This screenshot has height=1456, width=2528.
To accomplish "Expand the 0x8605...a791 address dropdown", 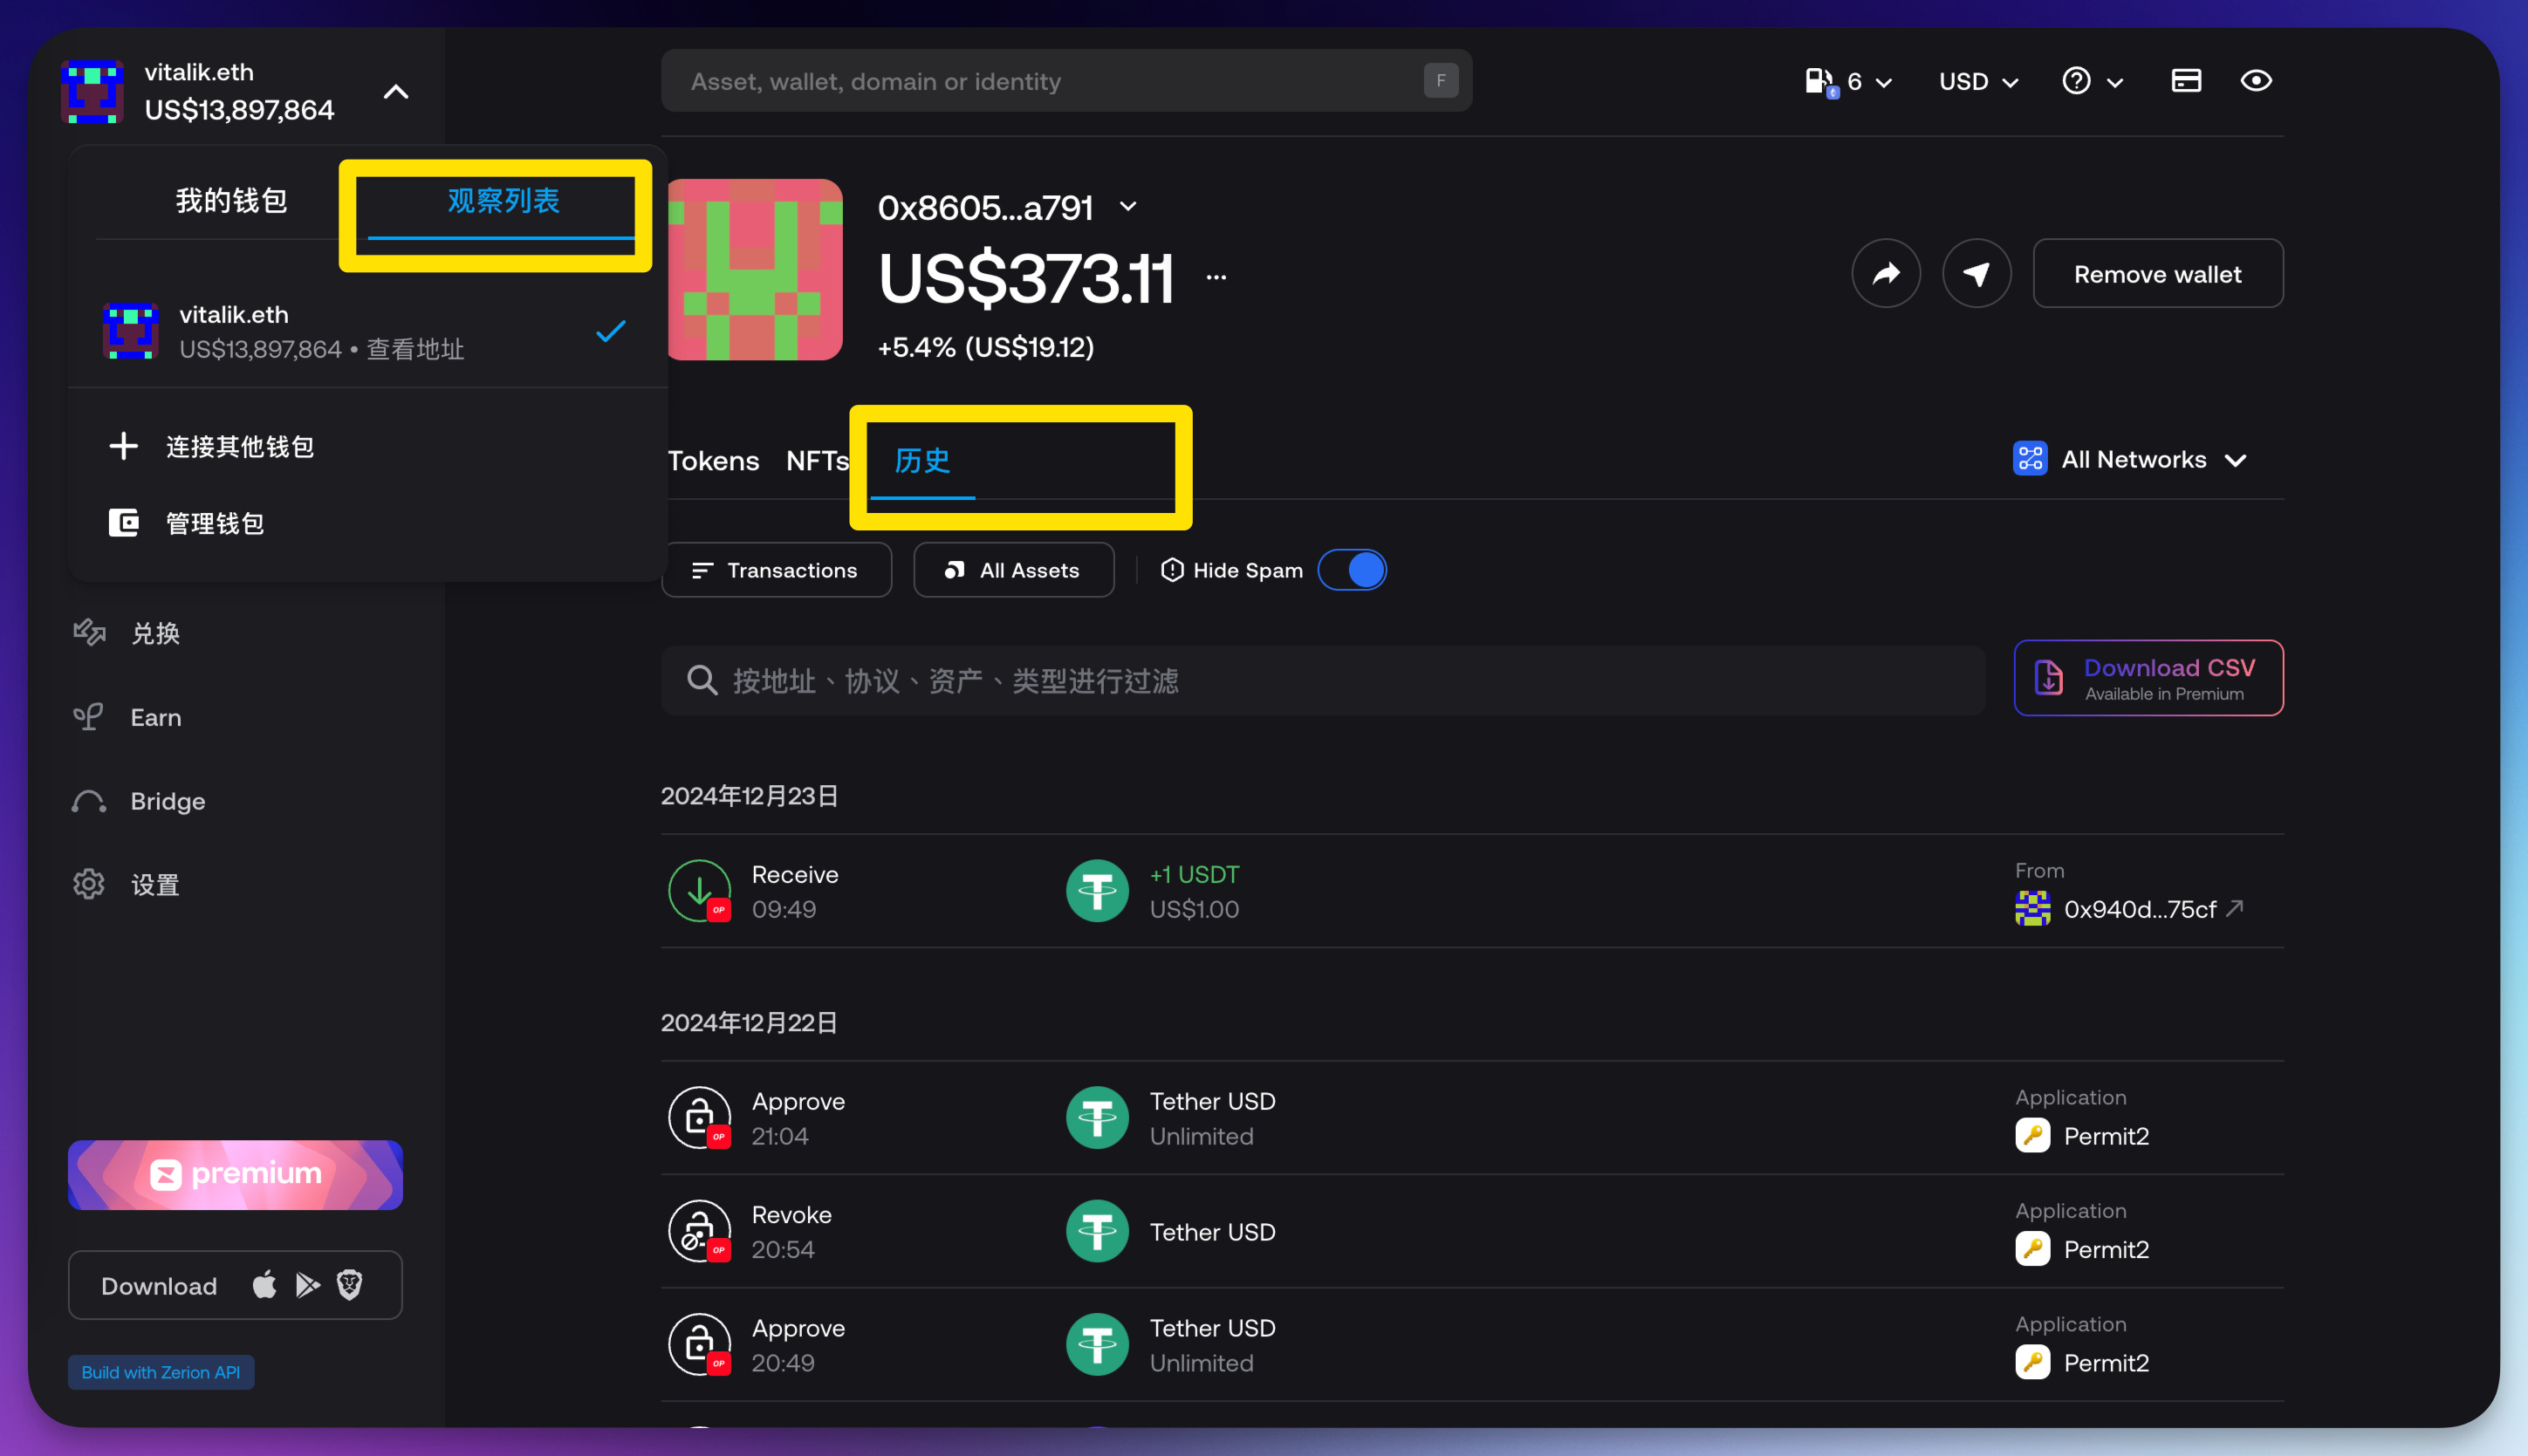I will click(1128, 206).
